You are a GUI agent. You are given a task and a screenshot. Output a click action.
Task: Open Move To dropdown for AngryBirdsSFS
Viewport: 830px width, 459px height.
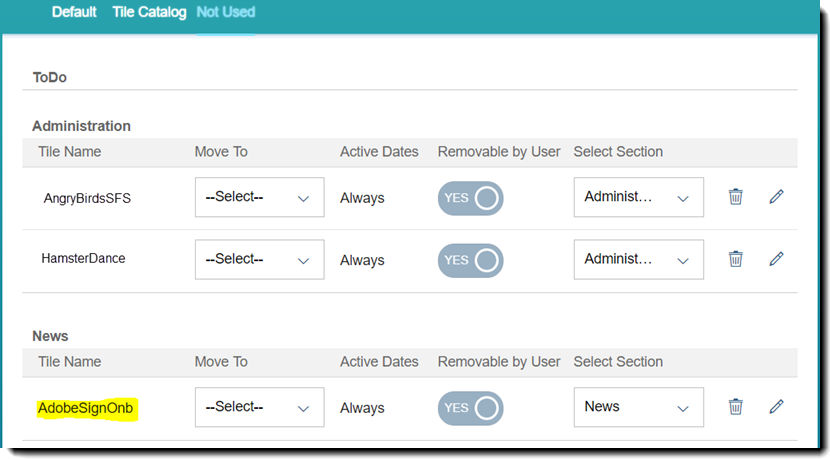click(259, 197)
